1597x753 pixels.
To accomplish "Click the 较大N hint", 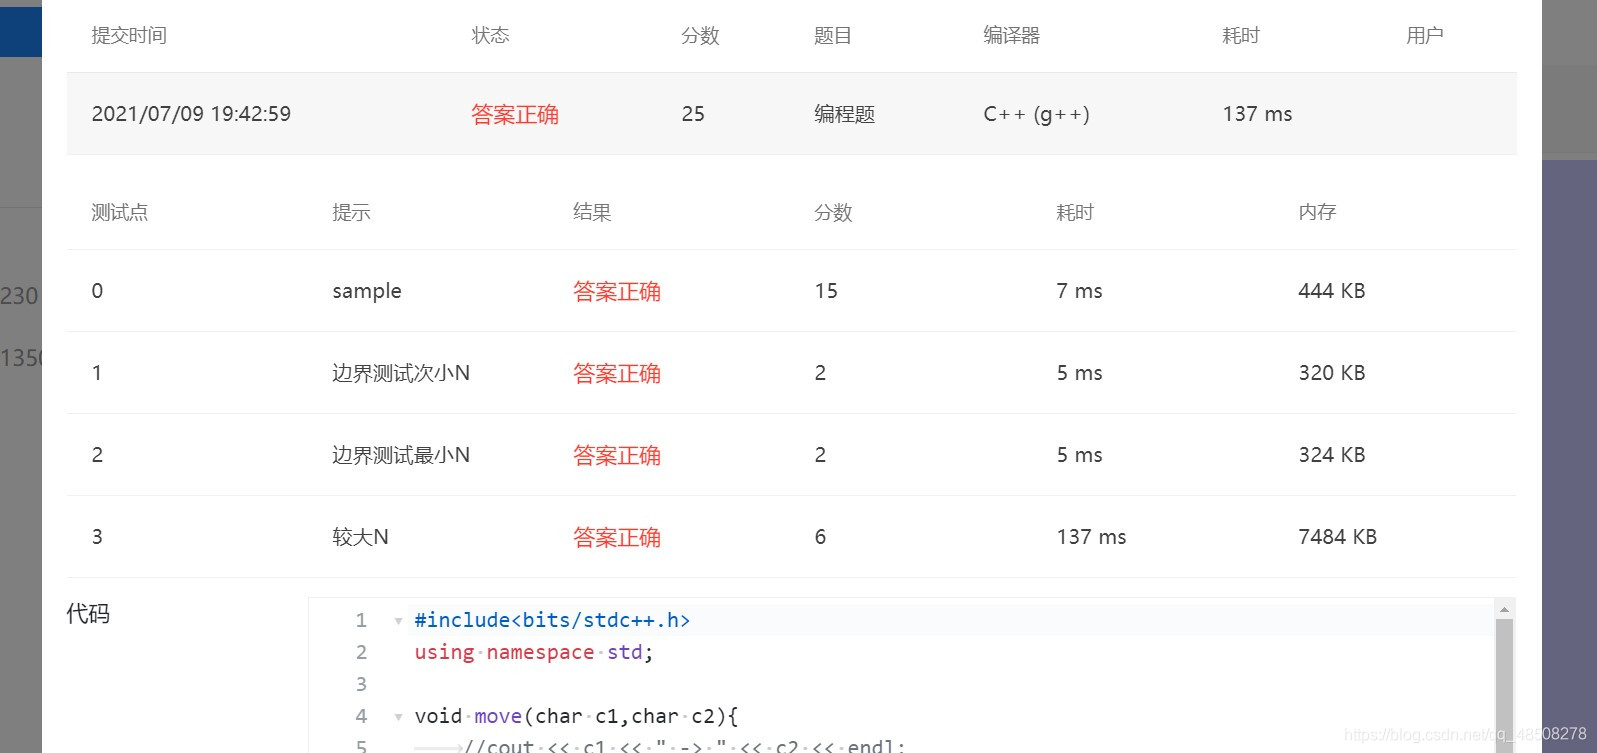I will click(x=360, y=537).
